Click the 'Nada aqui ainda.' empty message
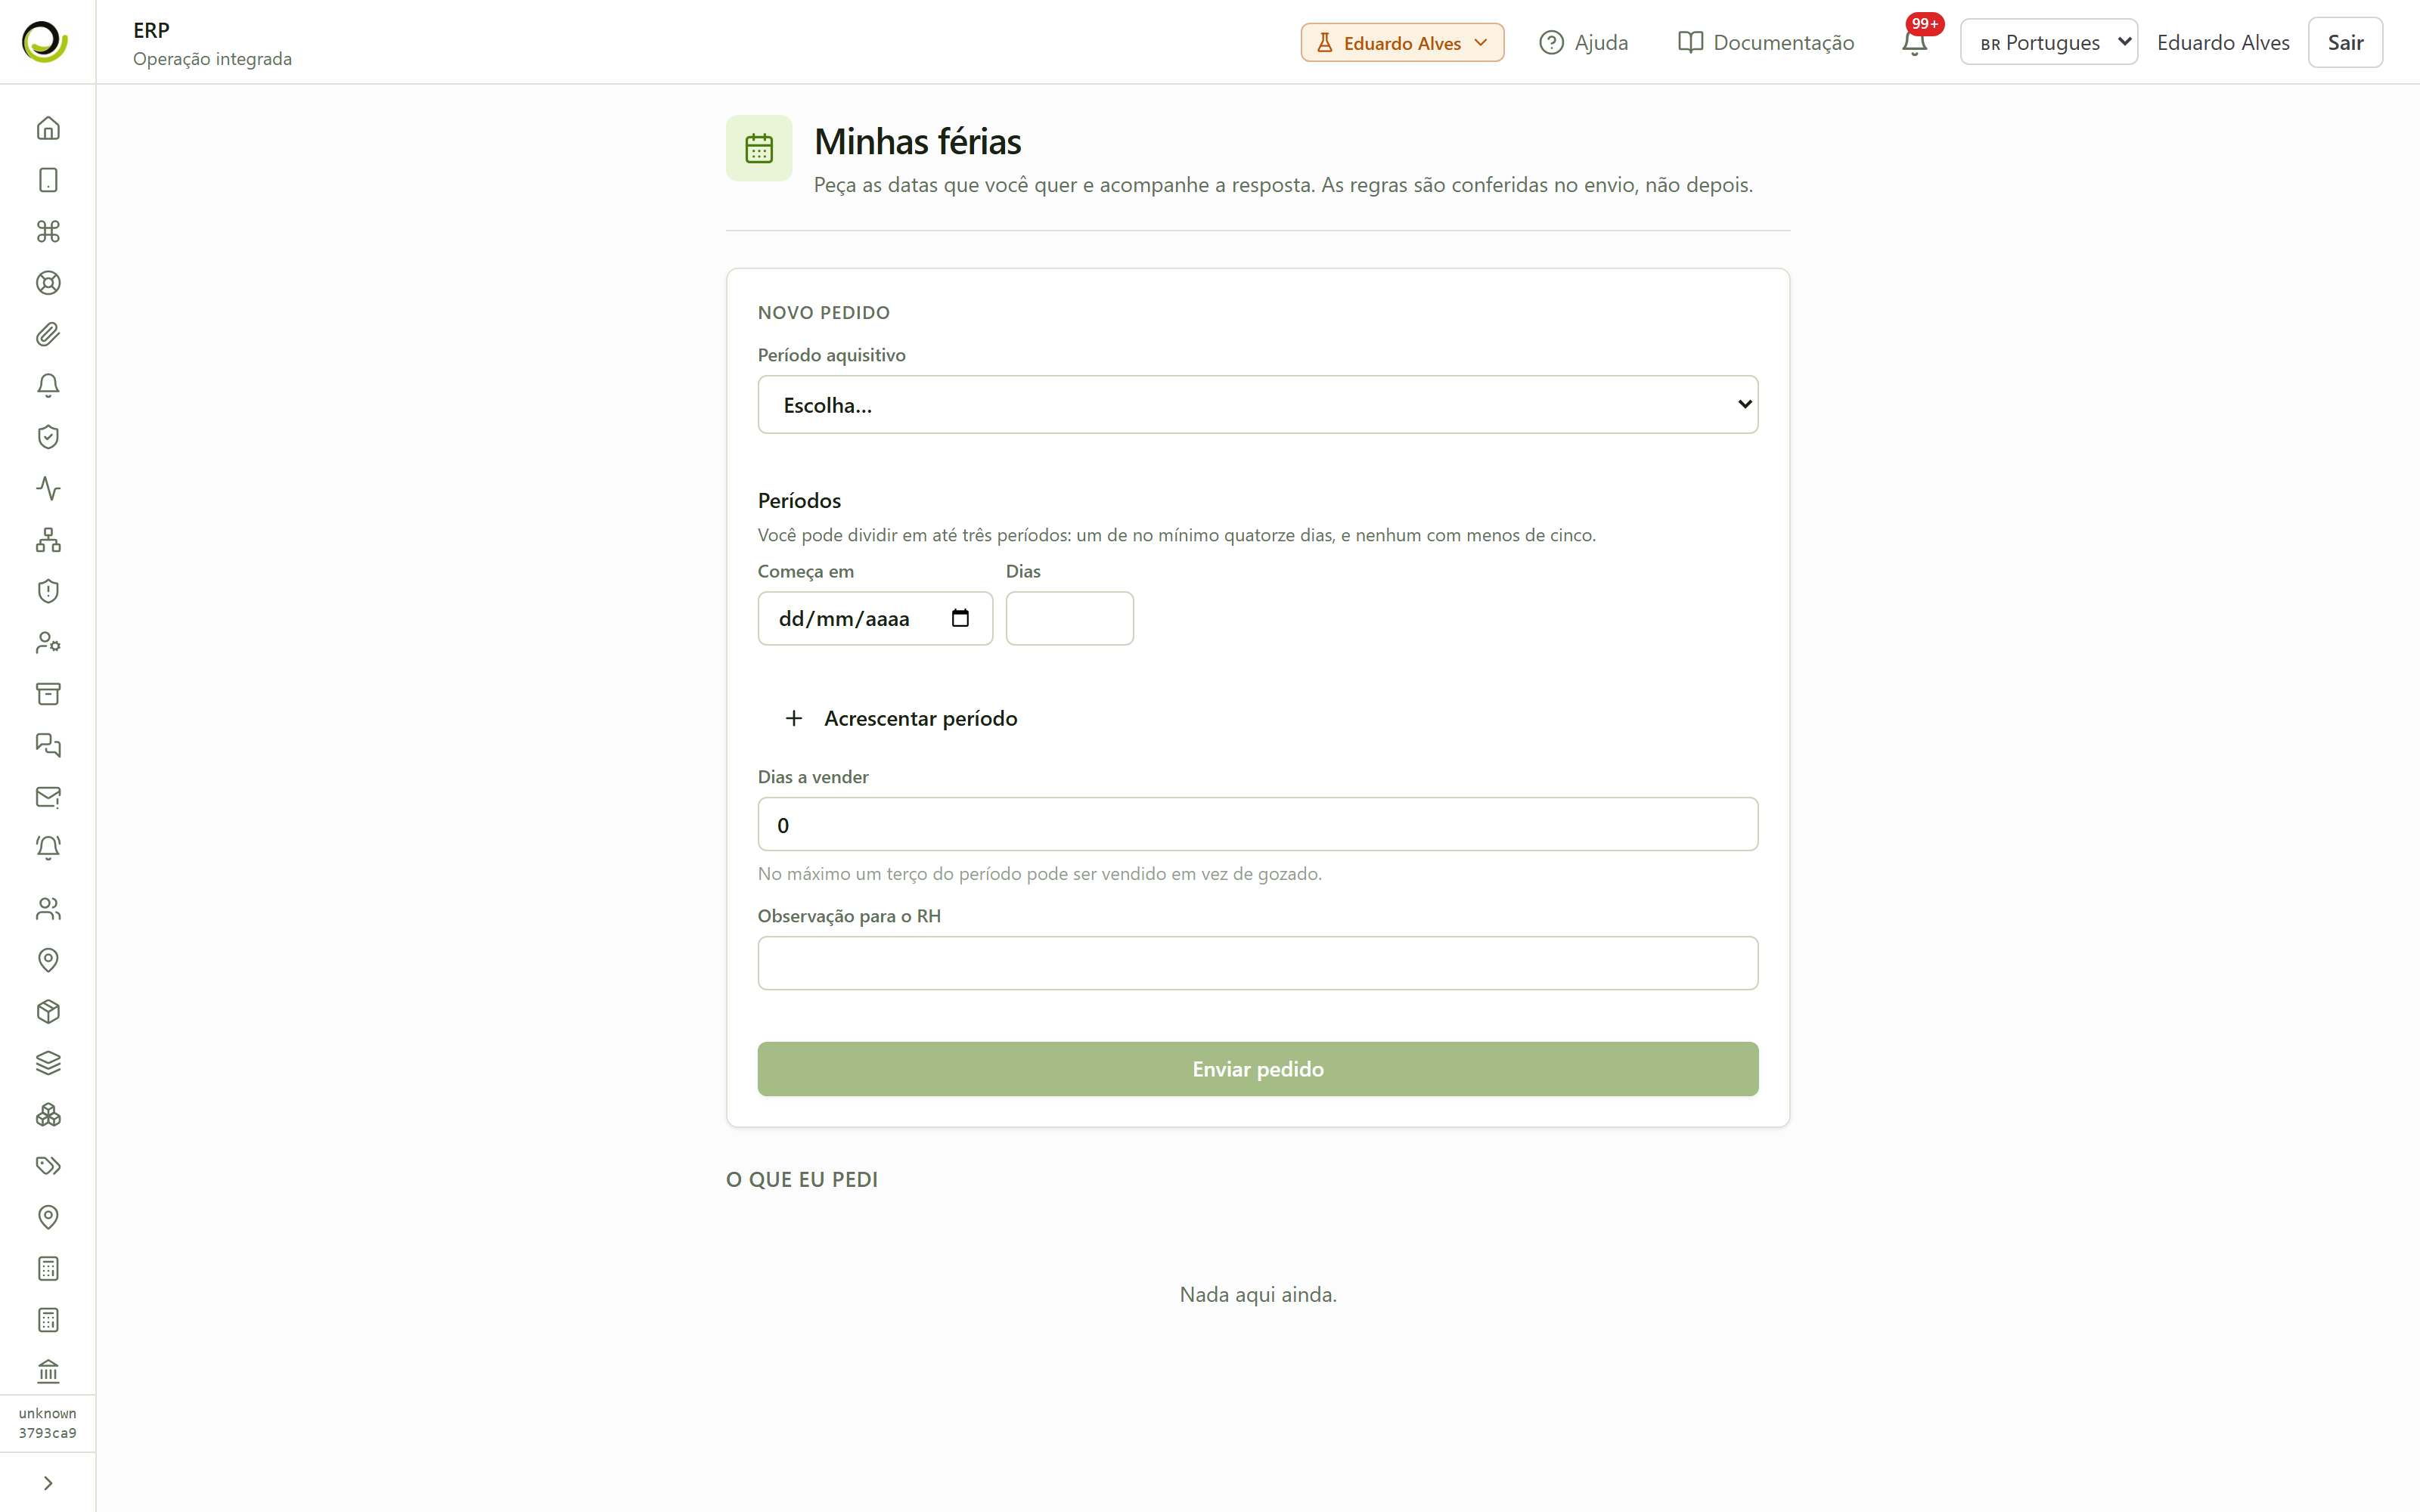This screenshot has height=1512, width=2420. (1257, 1294)
